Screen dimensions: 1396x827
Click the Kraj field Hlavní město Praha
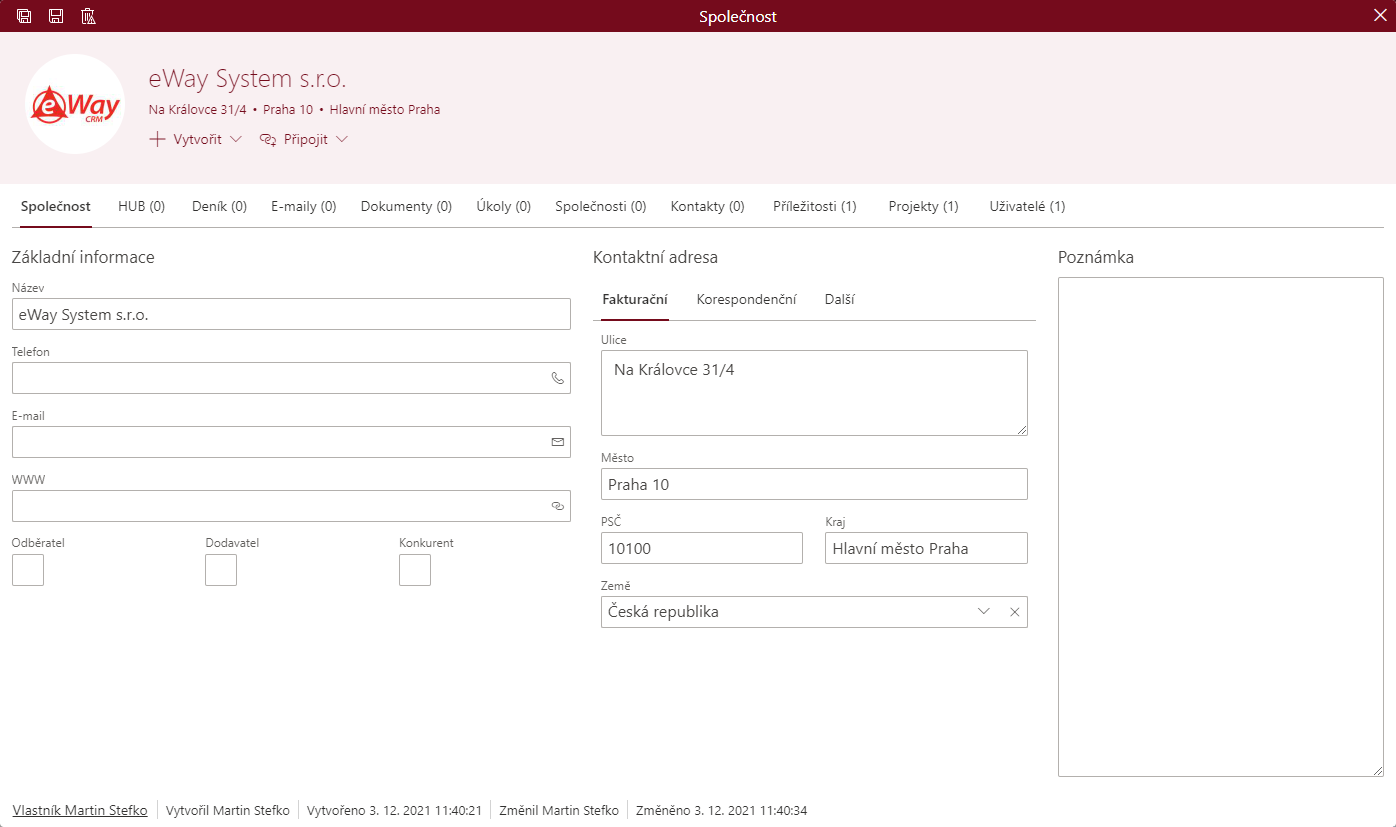pos(926,548)
